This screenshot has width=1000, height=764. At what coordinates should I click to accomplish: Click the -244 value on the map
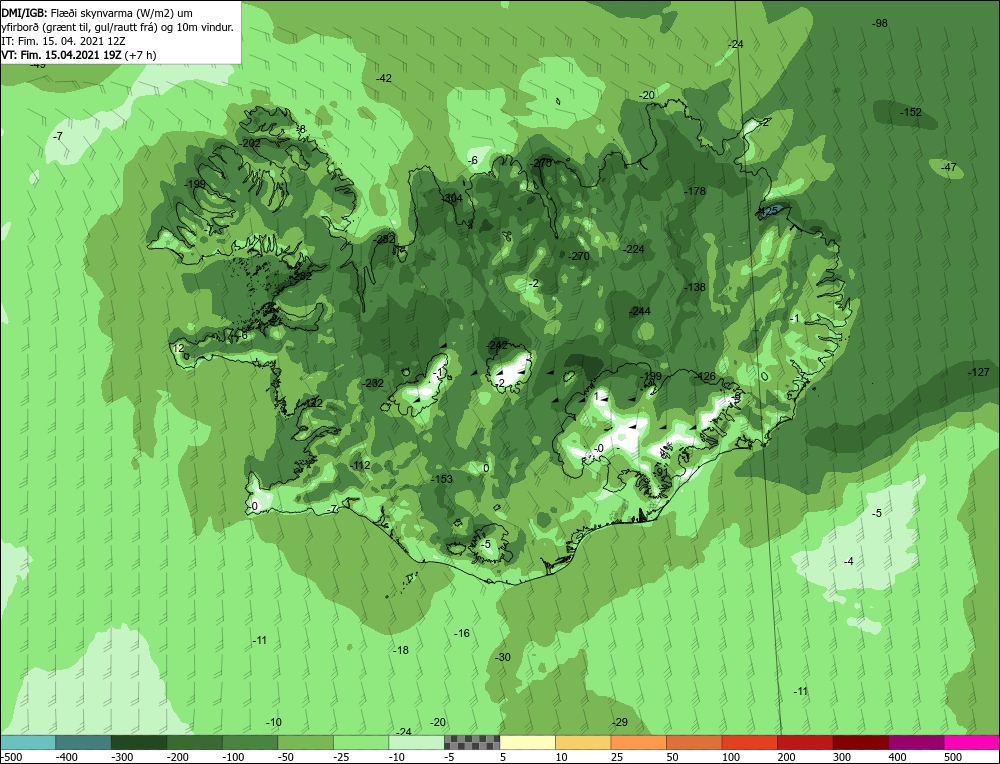coord(640,311)
